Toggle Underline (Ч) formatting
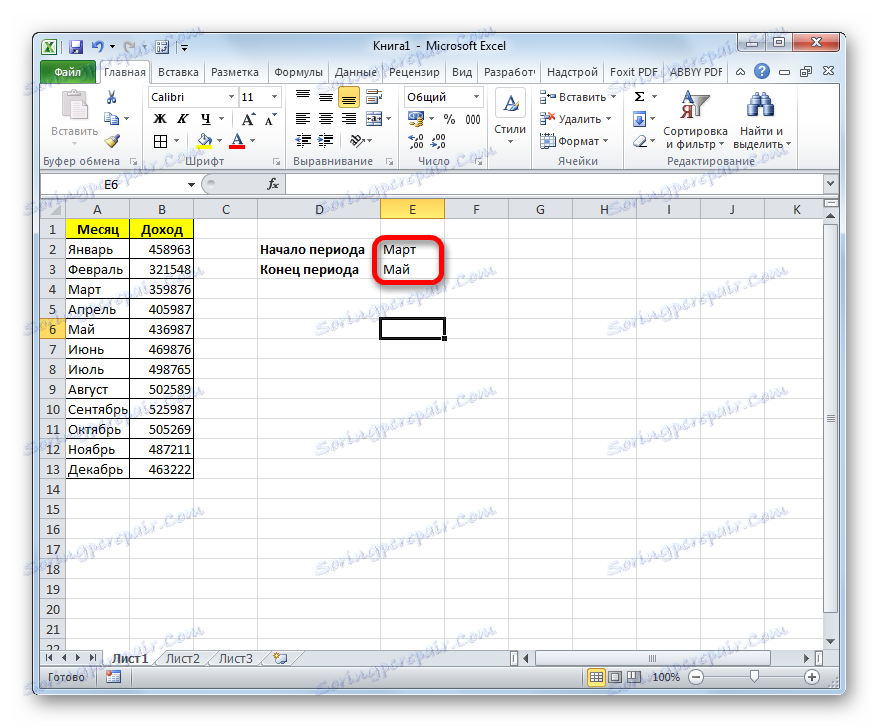Screen dimensions: 879x728 (206, 119)
